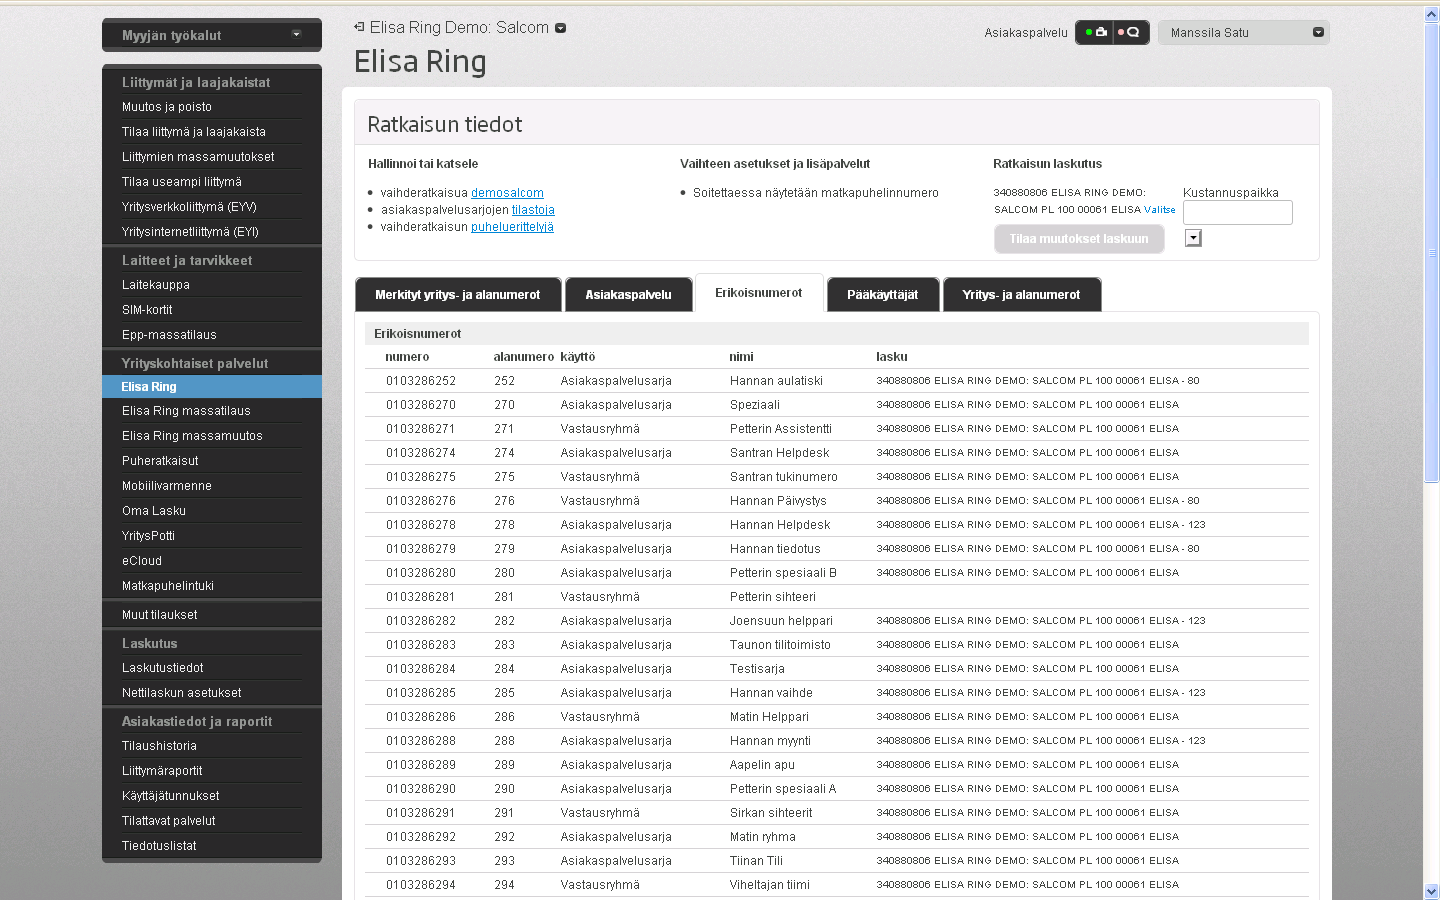Click the page scrollbar down arrow
1440x900 pixels.
(1431, 891)
